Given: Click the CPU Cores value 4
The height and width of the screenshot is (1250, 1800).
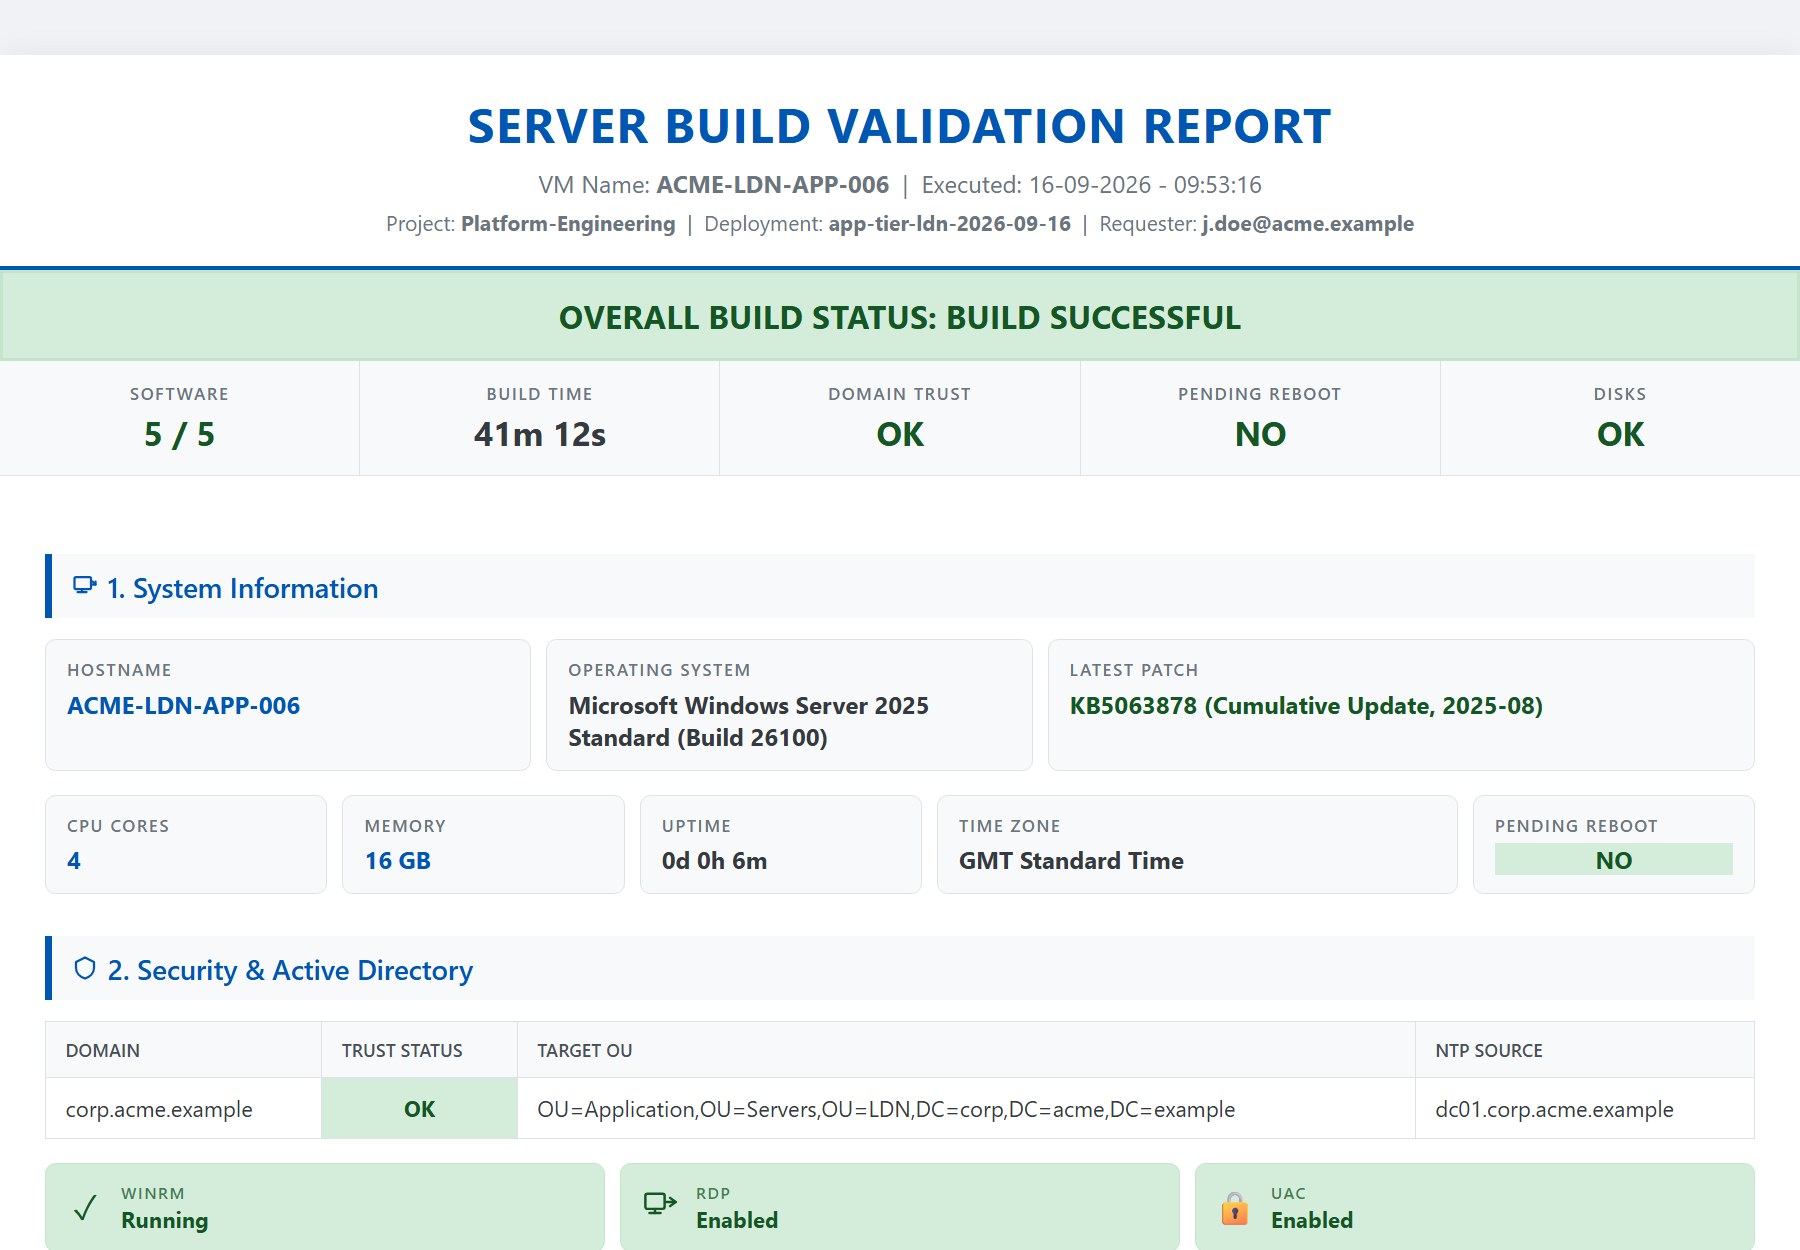Looking at the screenshot, I should (x=74, y=861).
